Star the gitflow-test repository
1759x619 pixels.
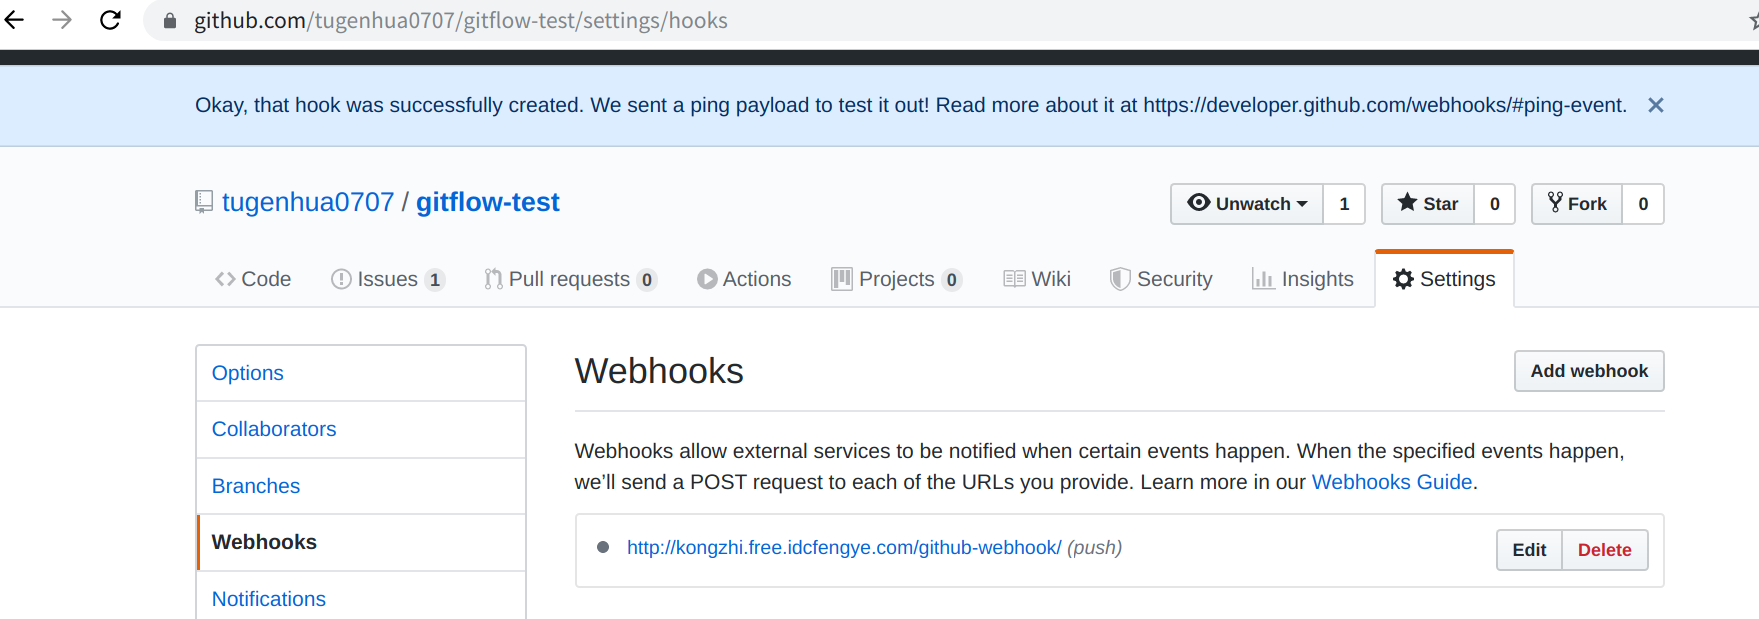1428,204
